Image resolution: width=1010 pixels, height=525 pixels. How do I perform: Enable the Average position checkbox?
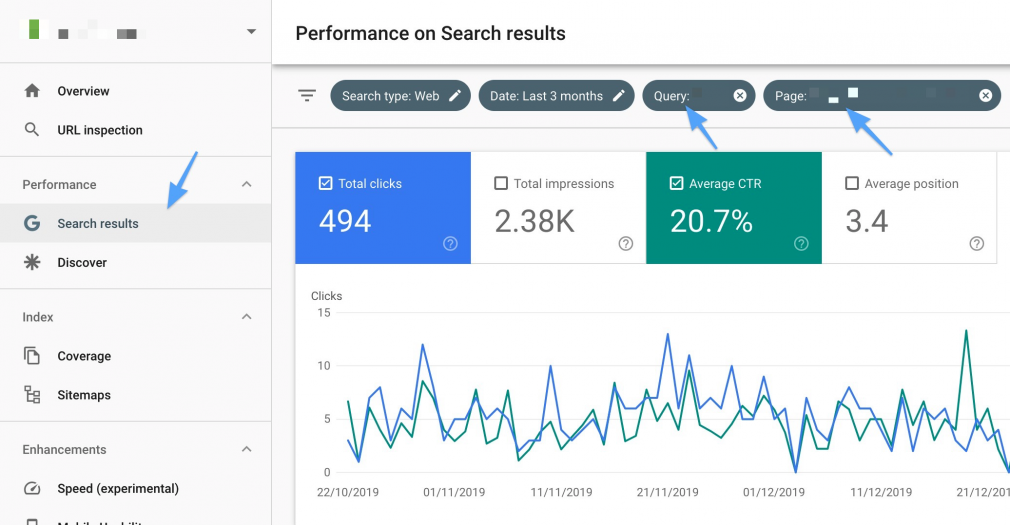[x=852, y=184]
